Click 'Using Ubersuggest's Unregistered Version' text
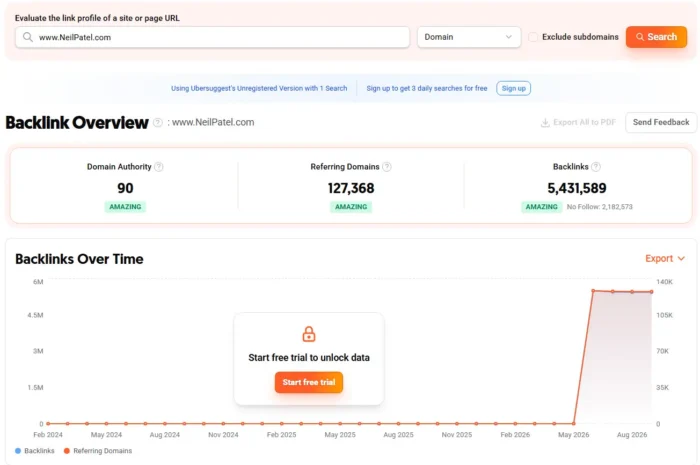This screenshot has width=700, height=465. 259,88
